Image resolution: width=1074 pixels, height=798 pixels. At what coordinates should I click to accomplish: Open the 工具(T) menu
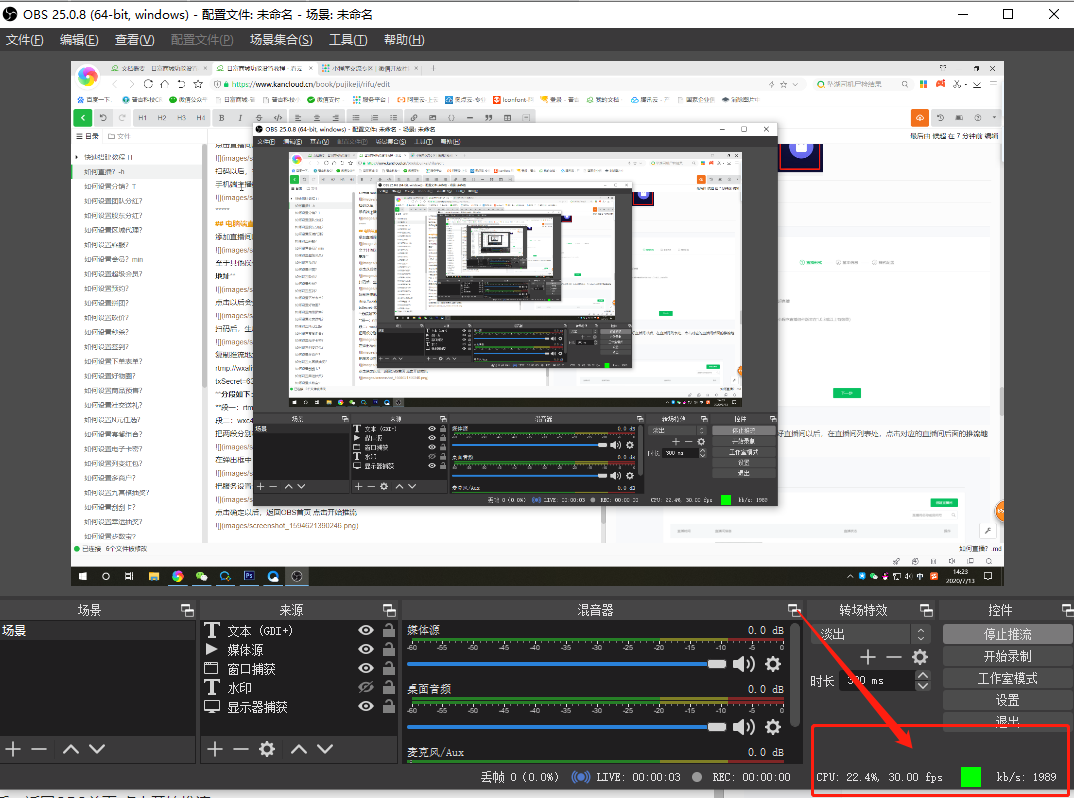point(348,40)
